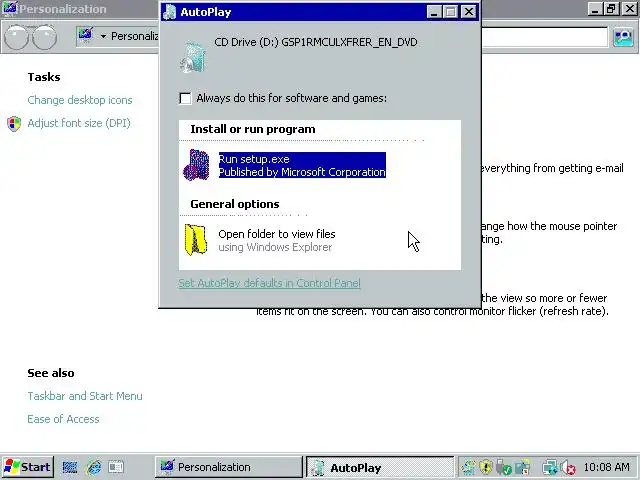The height and width of the screenshot is (480, 640).
Task: Open Taskbar and Start Menu link
Action: pyautogui.click(x=85, y=396)
